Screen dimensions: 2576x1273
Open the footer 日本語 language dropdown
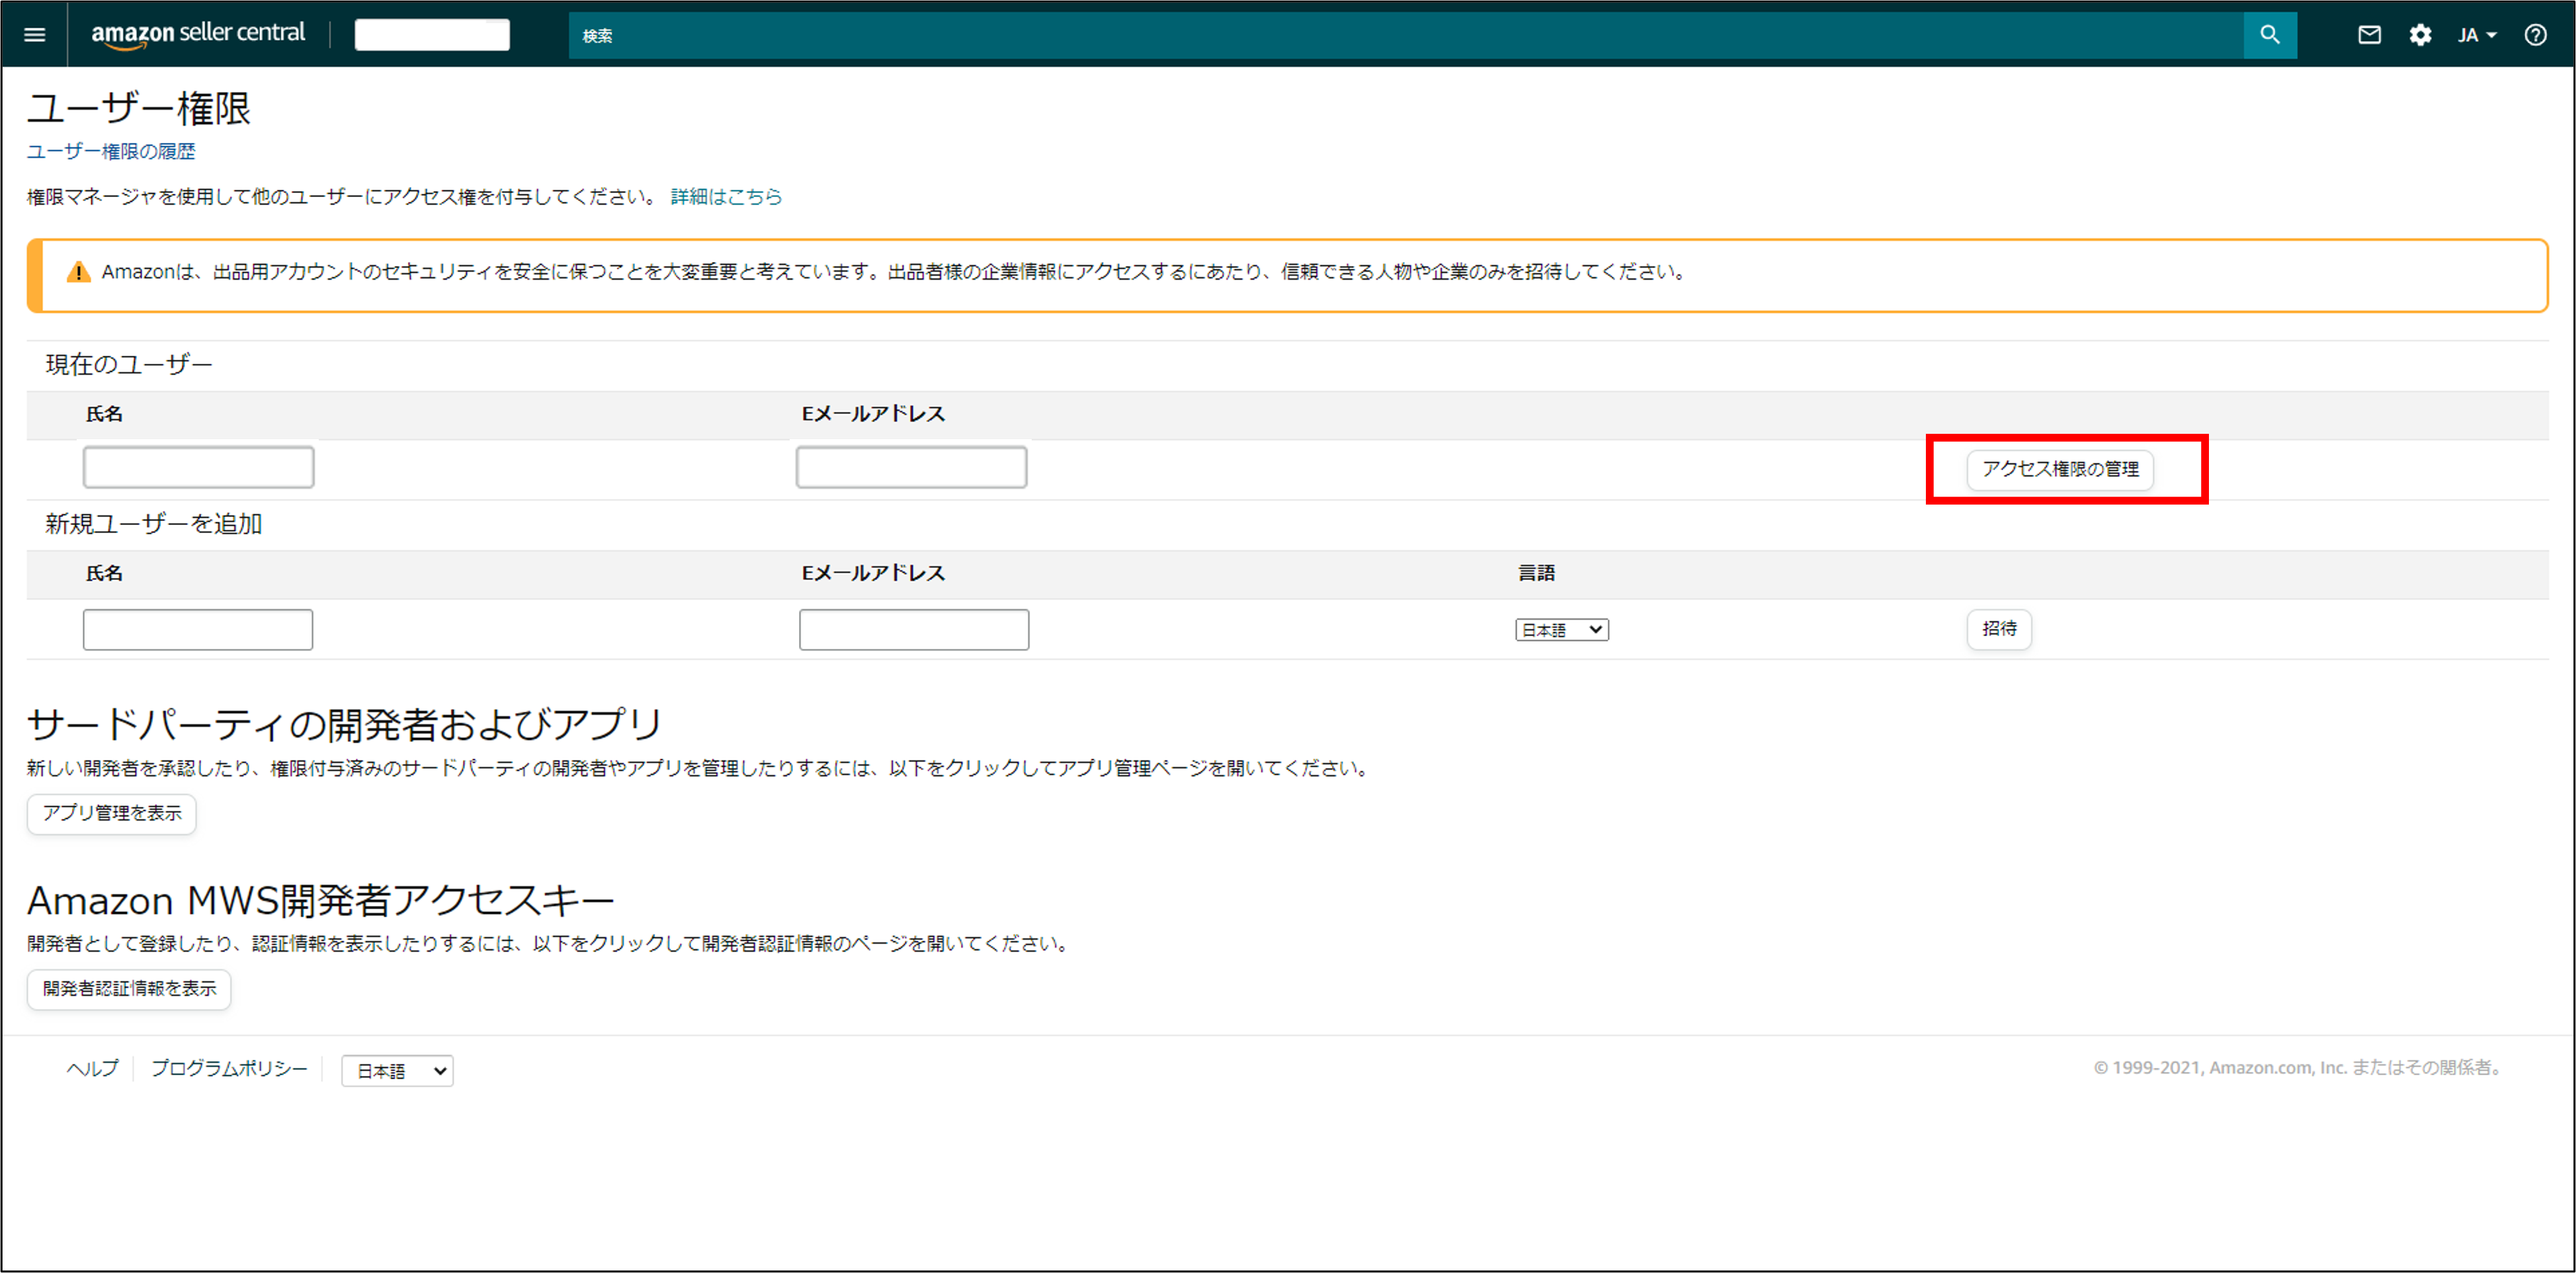click(x=397, y=1070)
